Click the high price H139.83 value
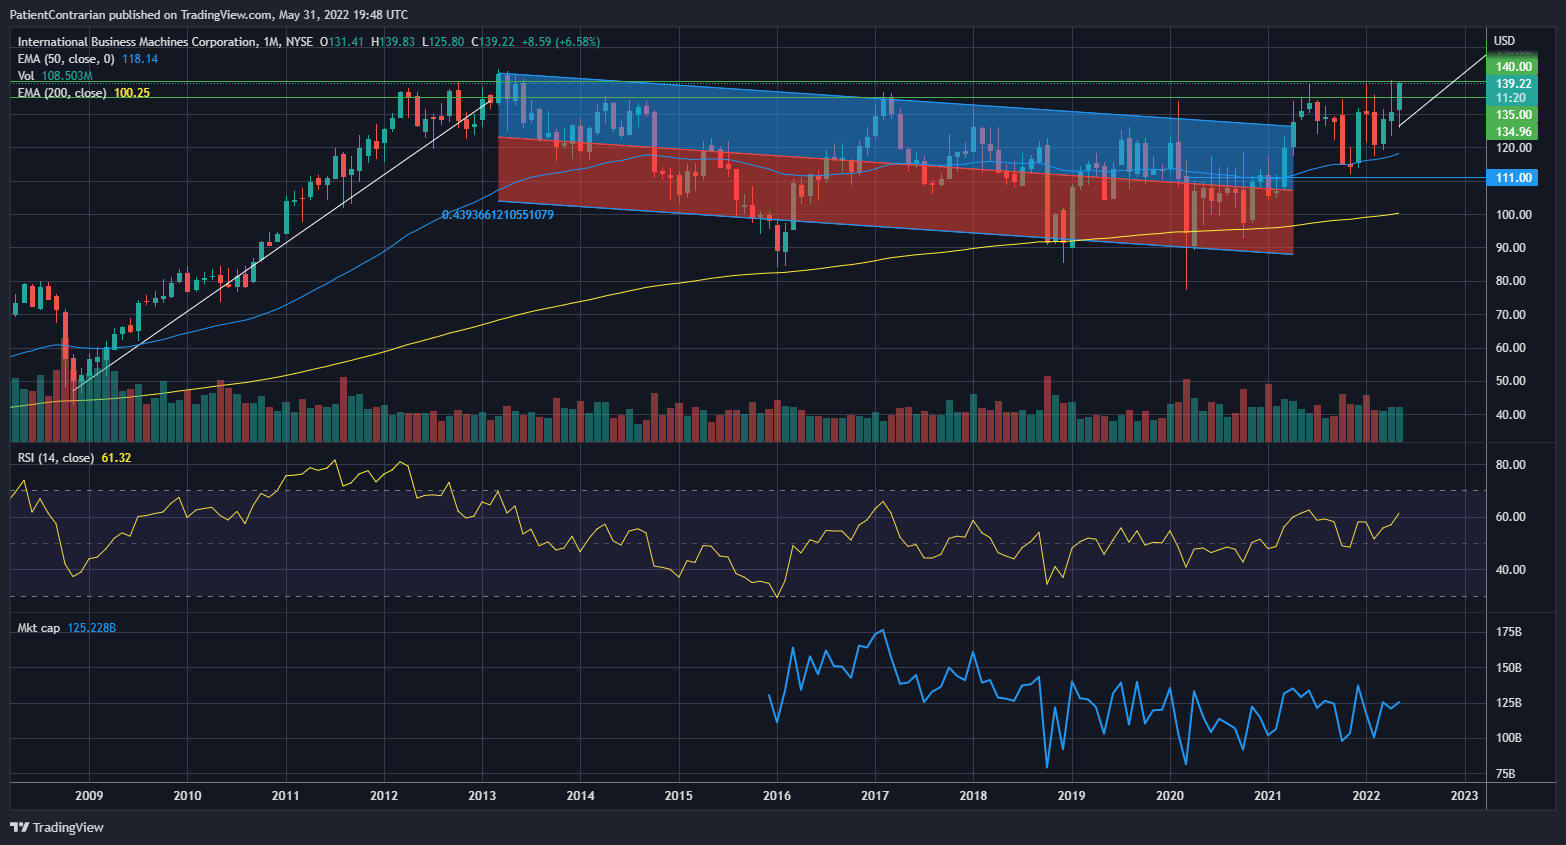 coord(392,42)
